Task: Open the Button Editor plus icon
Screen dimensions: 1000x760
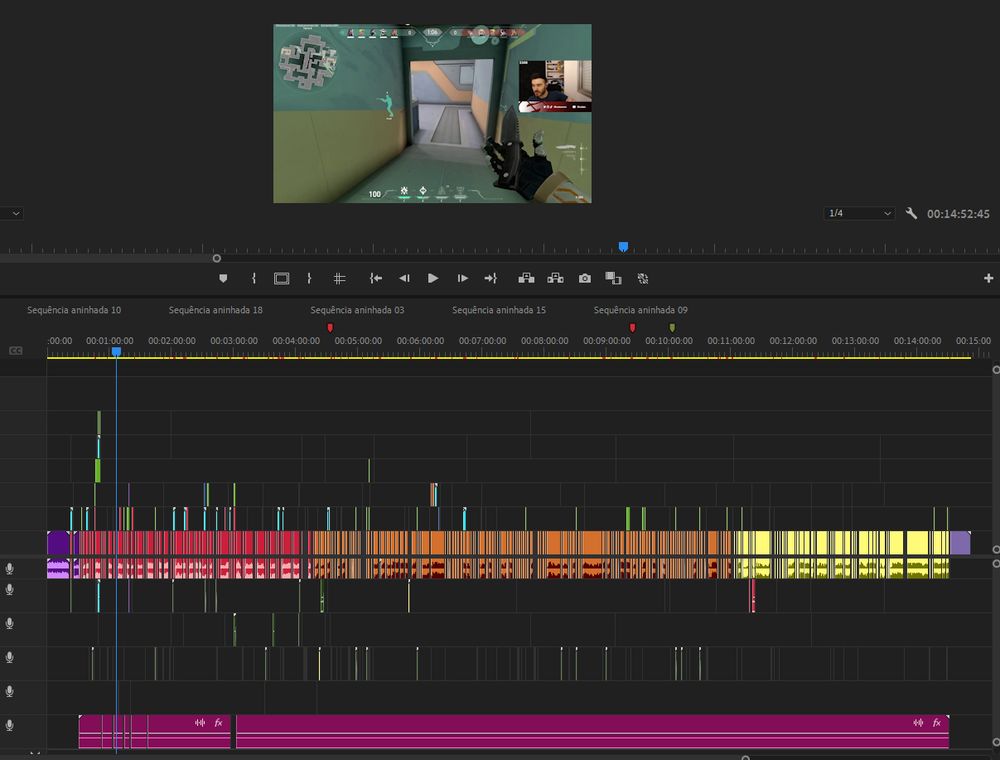Action: (x=989, y=279)
